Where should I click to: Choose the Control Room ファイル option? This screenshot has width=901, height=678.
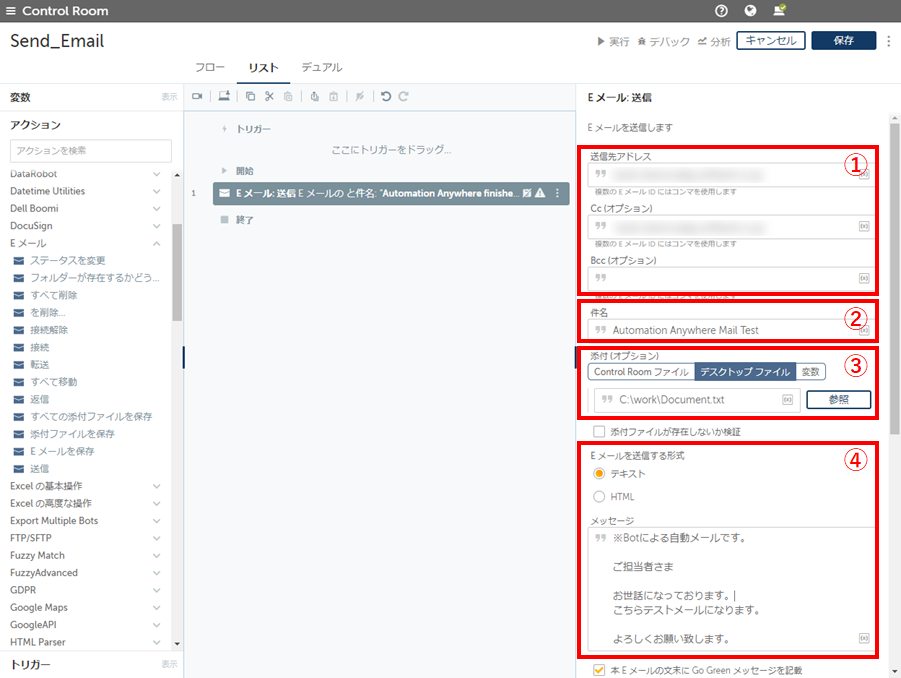[641, 372]
